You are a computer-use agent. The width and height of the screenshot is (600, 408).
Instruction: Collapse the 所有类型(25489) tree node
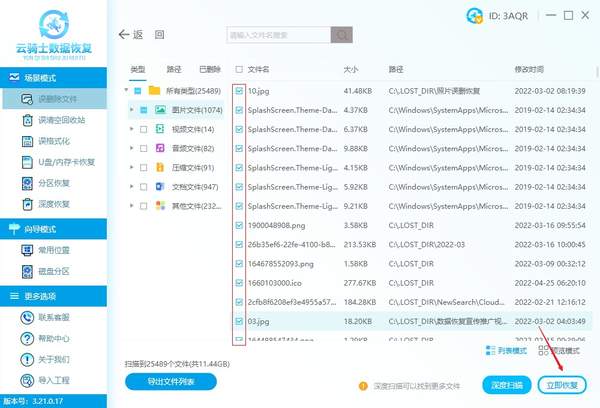coord(126,90)
